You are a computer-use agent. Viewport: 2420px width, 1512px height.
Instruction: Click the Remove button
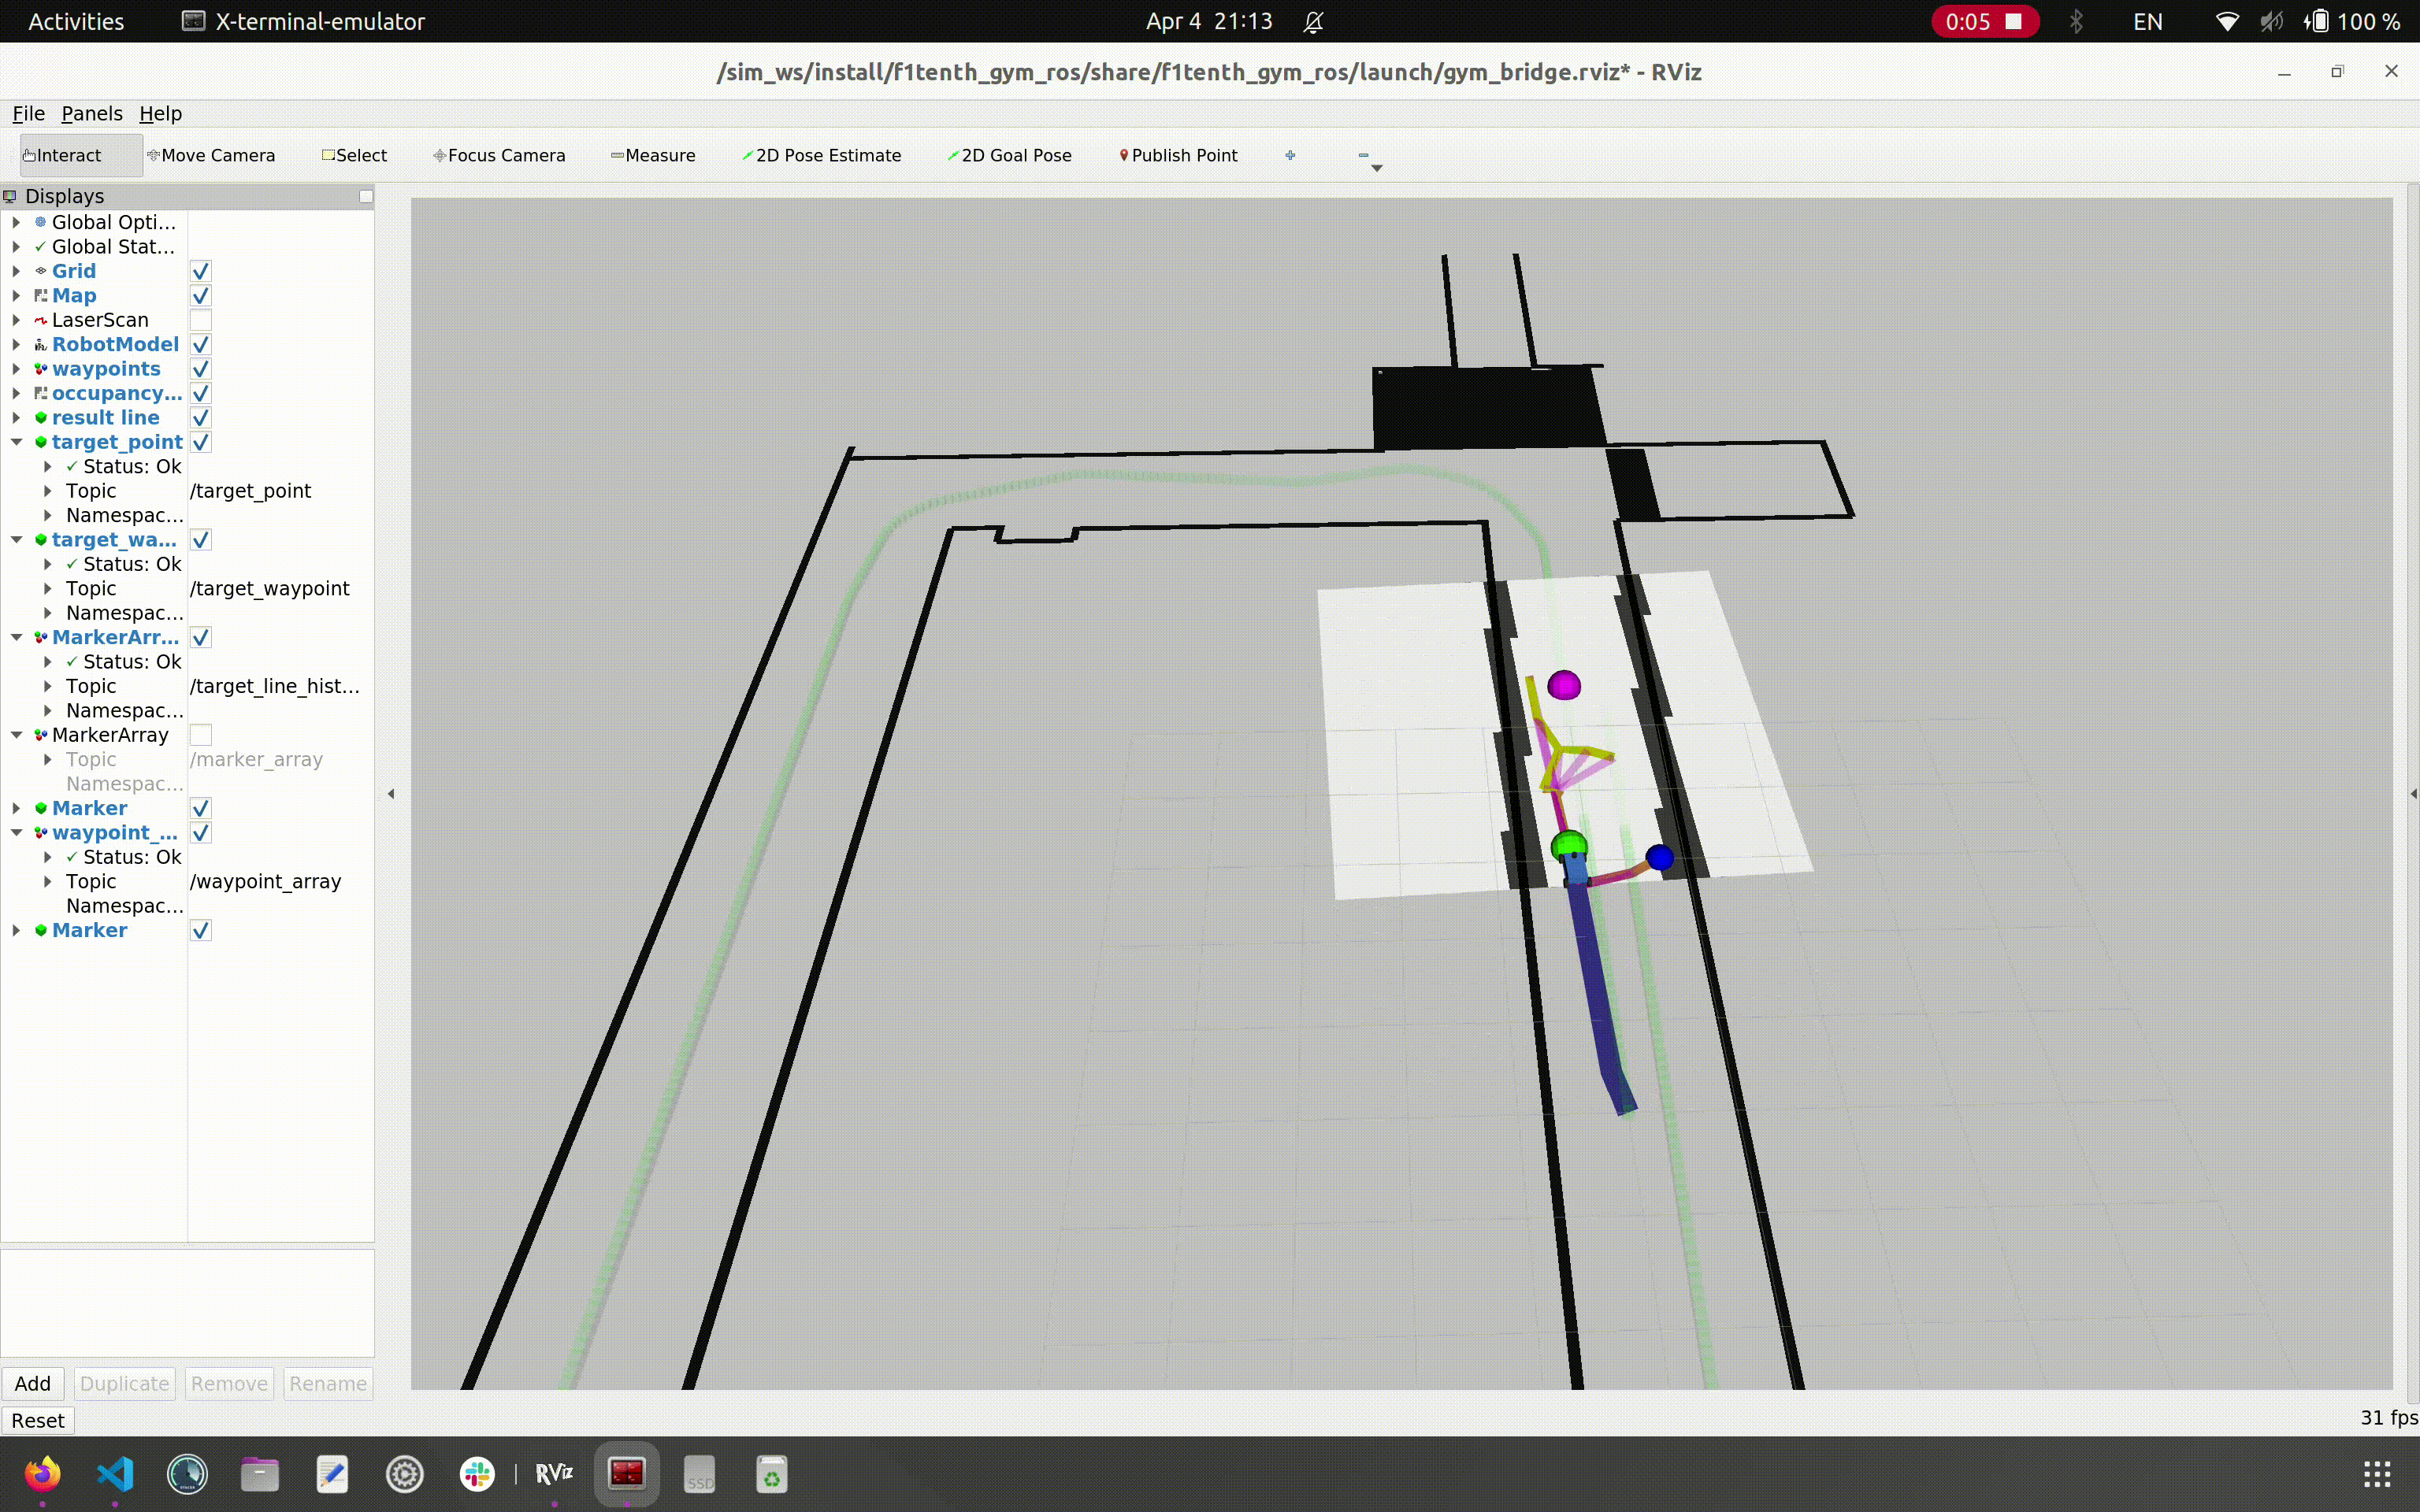tap(229, 1383)
